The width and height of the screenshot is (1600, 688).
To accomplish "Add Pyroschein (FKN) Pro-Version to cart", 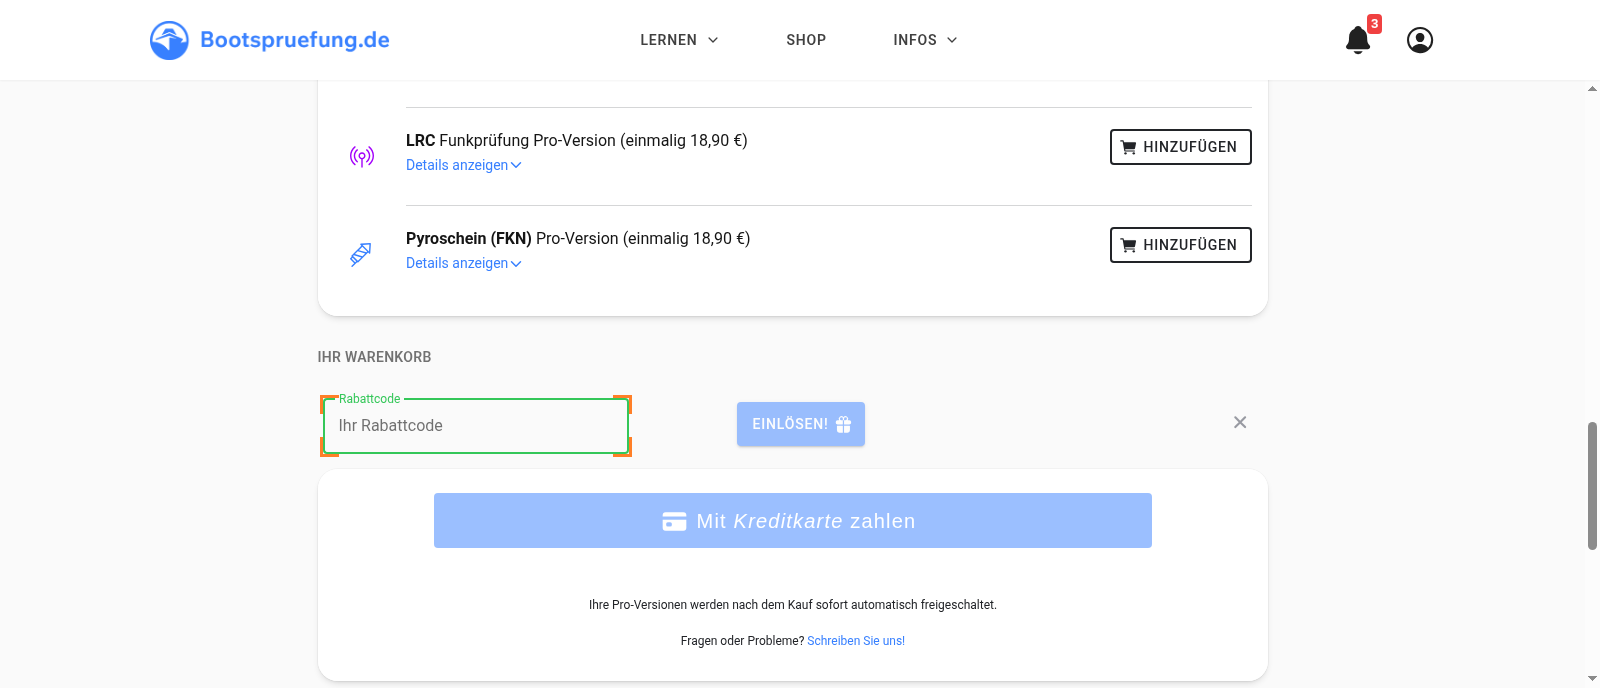I will tap(1181, 245).
